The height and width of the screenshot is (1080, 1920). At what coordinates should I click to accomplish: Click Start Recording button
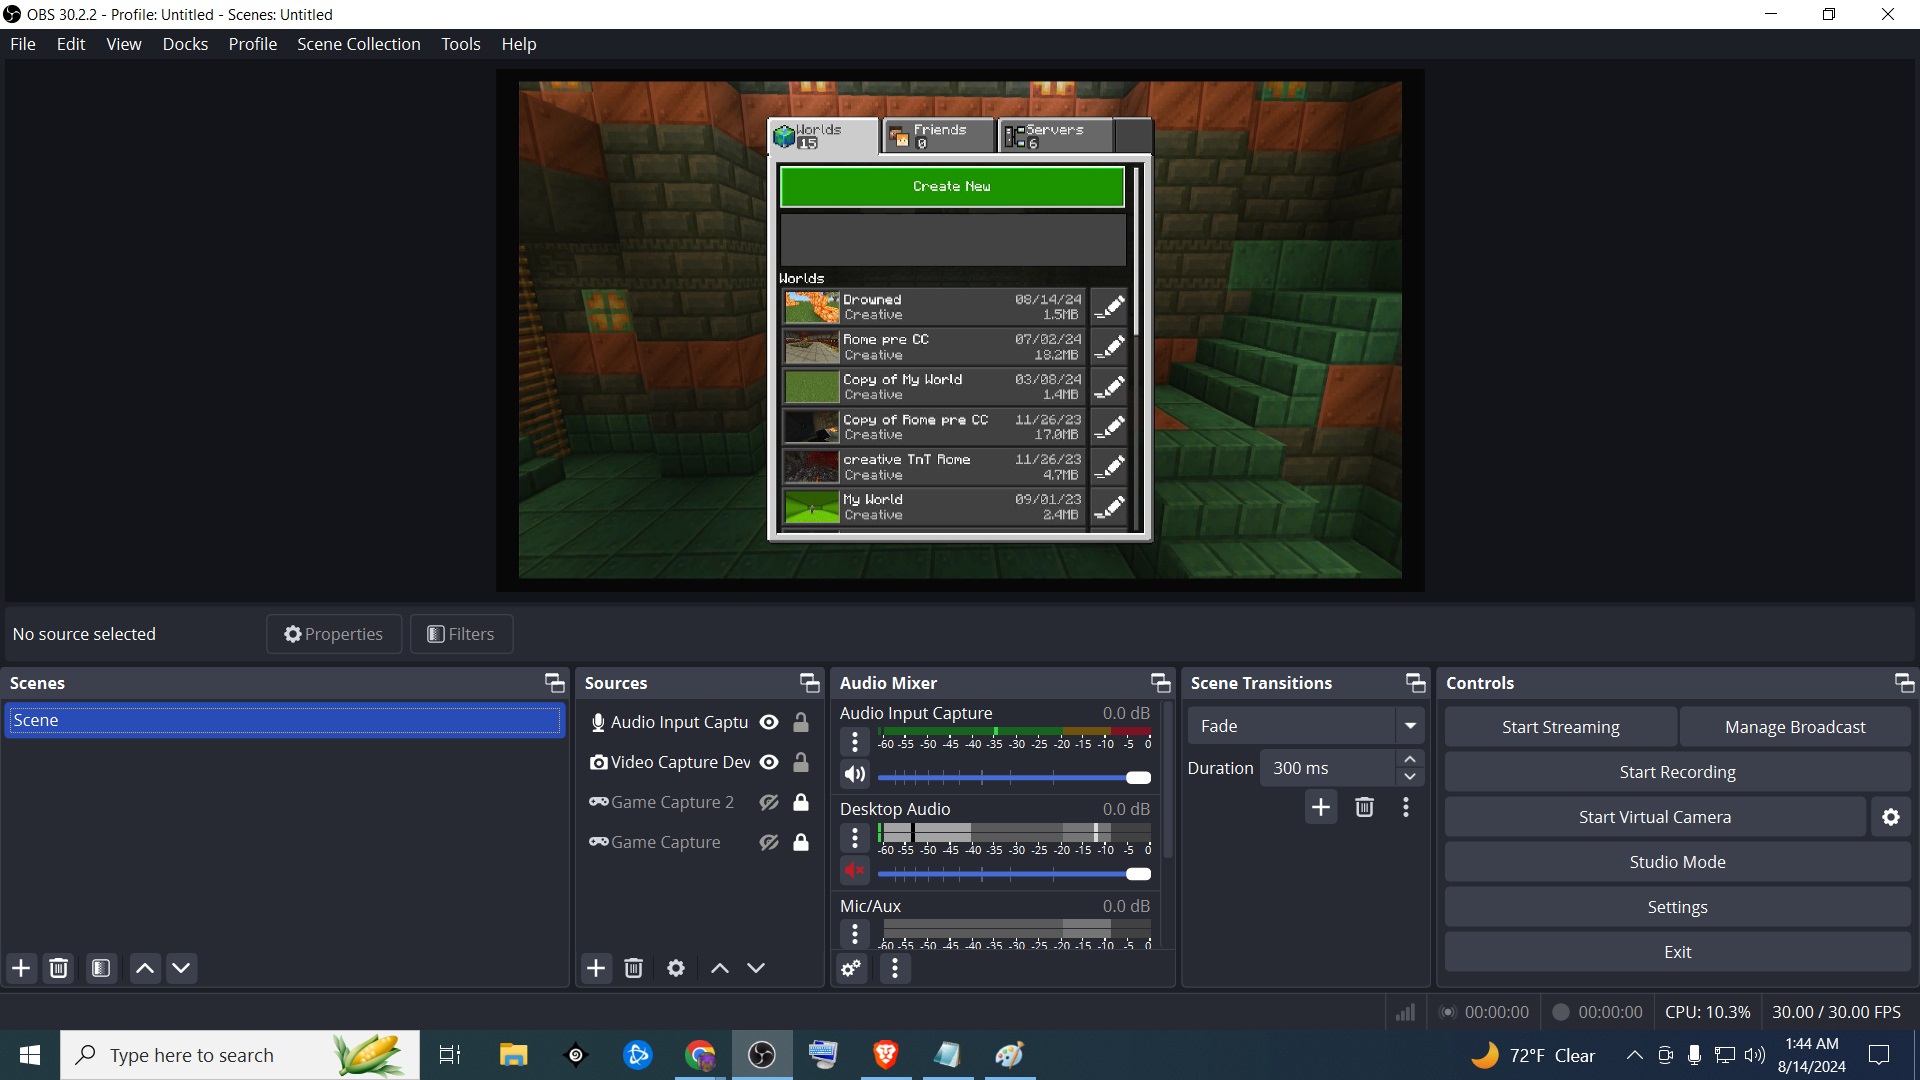click(1677, 772)
